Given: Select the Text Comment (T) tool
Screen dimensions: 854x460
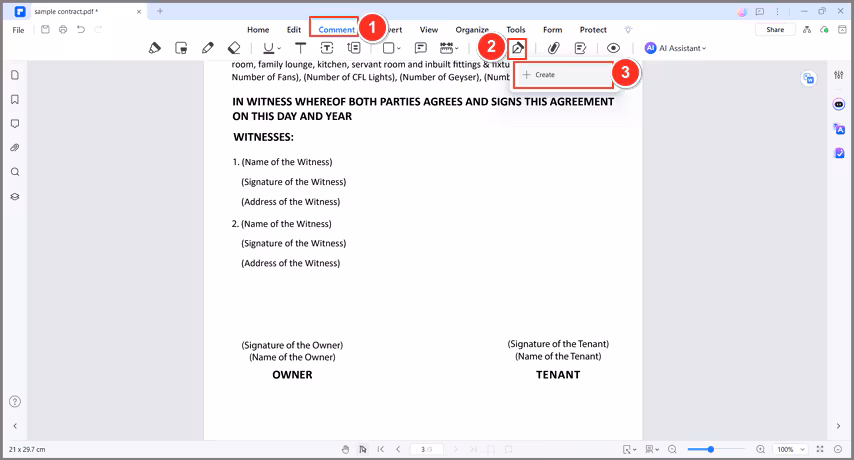Looking at the screenshot, I should click(300, 48).
